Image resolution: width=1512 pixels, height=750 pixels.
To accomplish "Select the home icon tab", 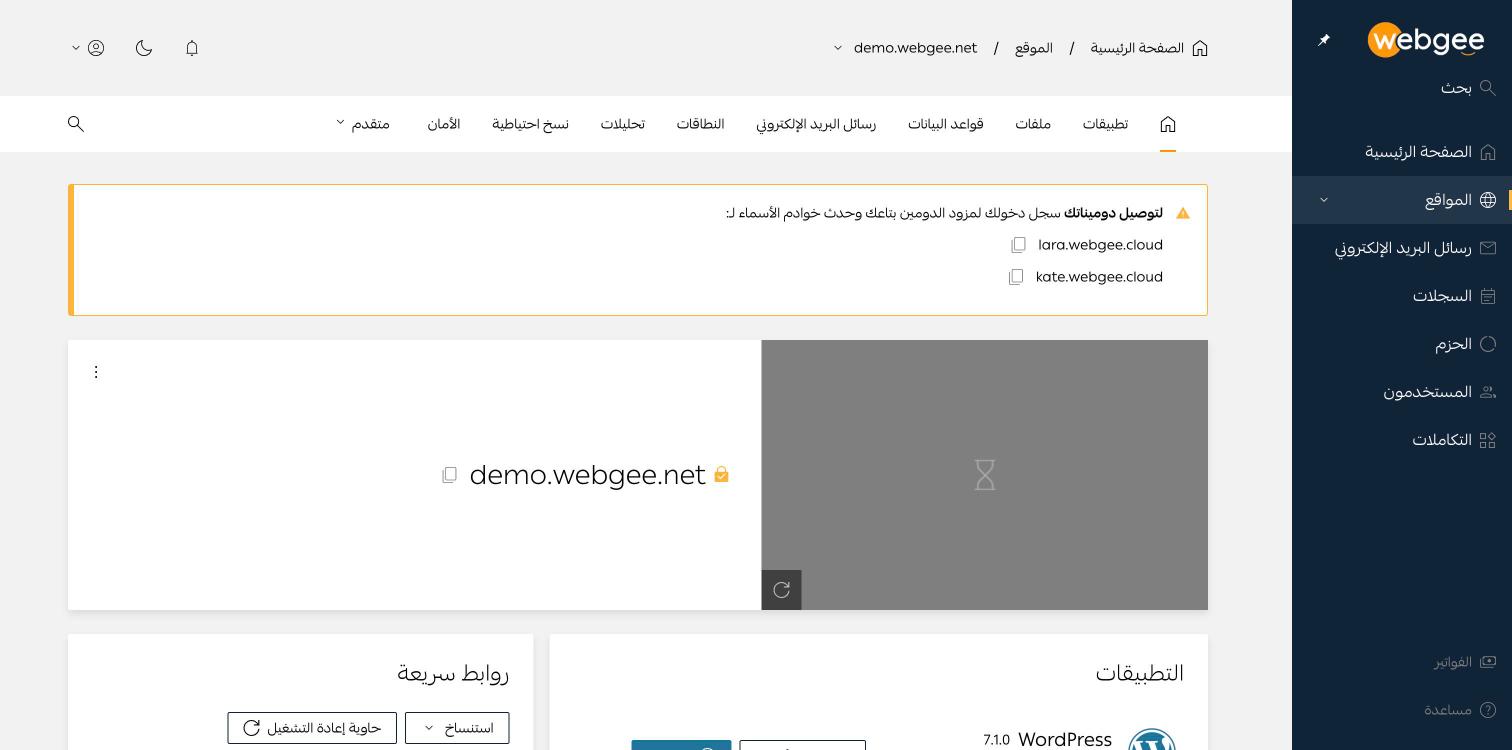I will (x=1168, y=124).
